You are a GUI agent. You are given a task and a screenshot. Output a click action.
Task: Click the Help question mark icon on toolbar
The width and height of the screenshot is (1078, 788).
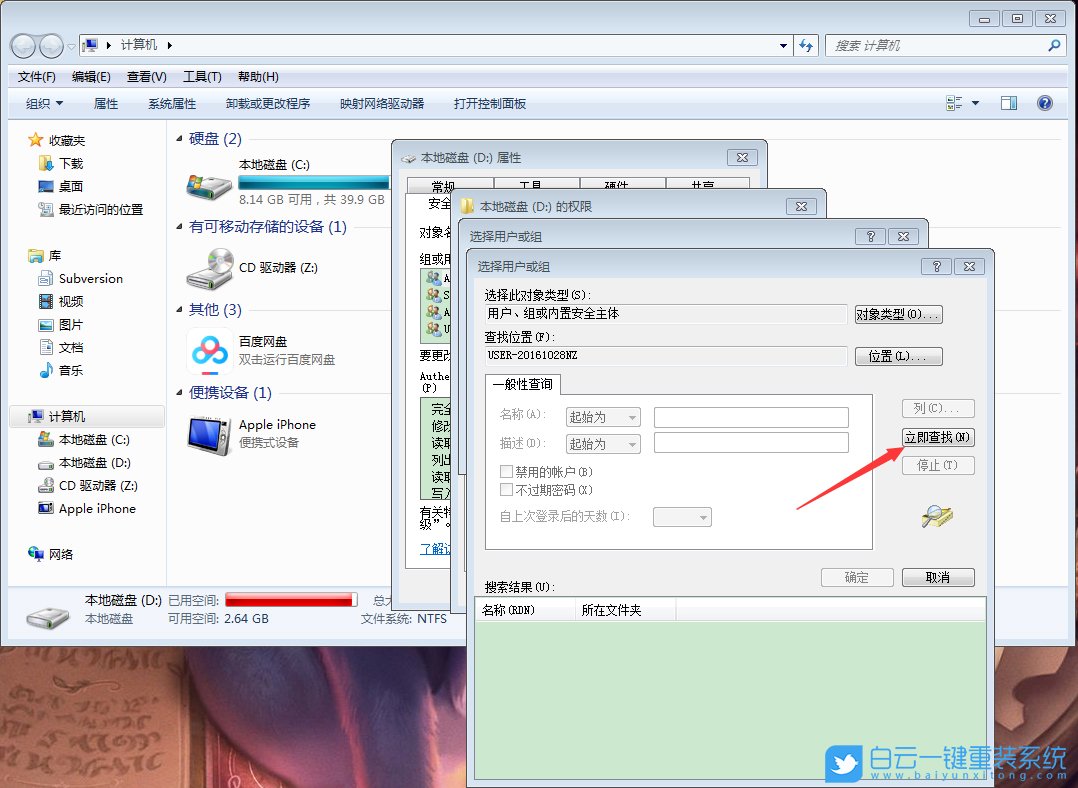[x=1046, y=102]
